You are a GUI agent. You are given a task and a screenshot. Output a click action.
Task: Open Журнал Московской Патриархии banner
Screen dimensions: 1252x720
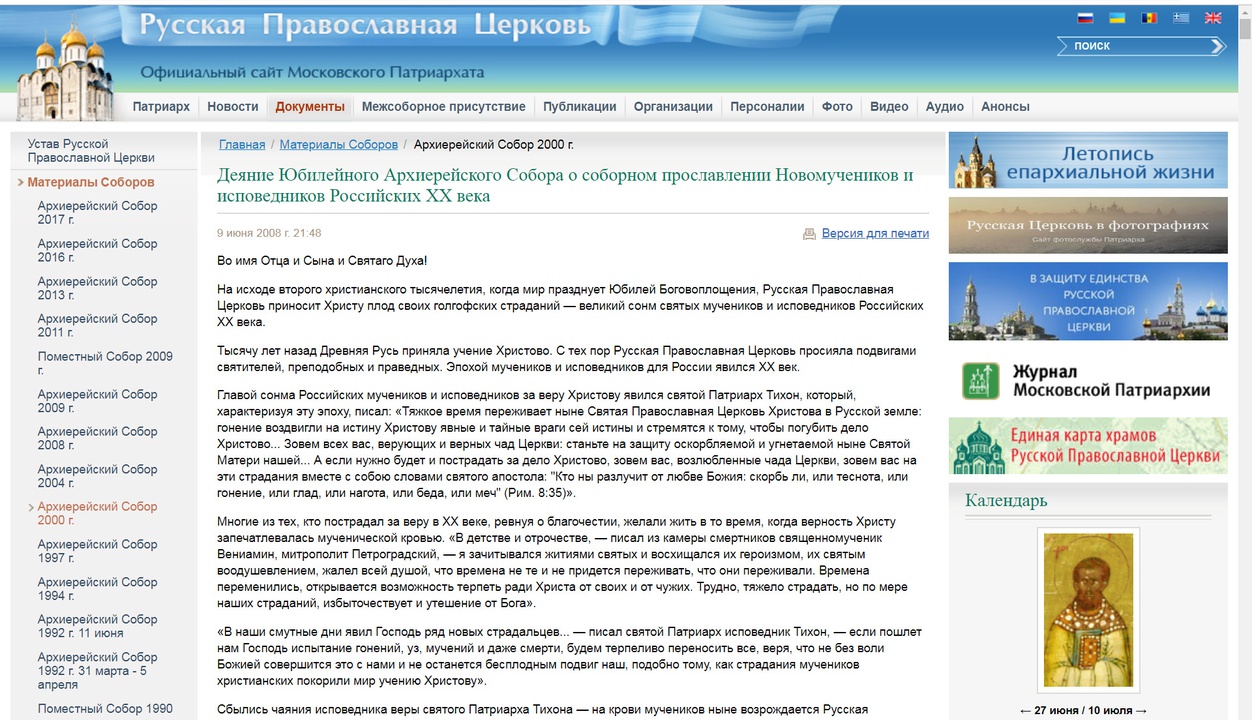pos(1088,379)
